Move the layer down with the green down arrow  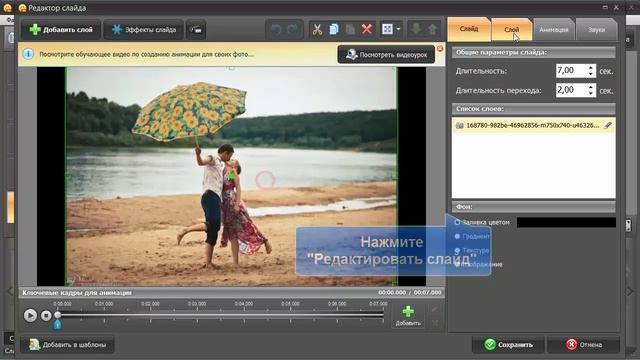click(416, 29)
